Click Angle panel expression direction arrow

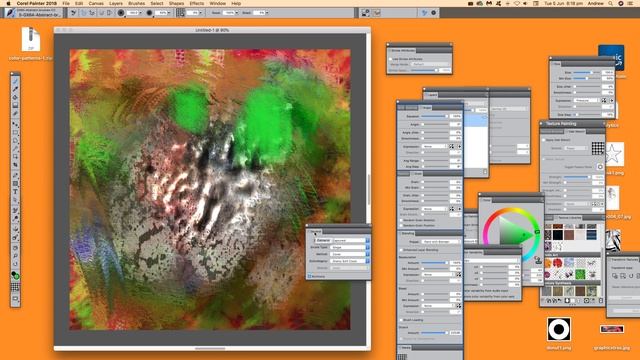[x=459, y=146]
